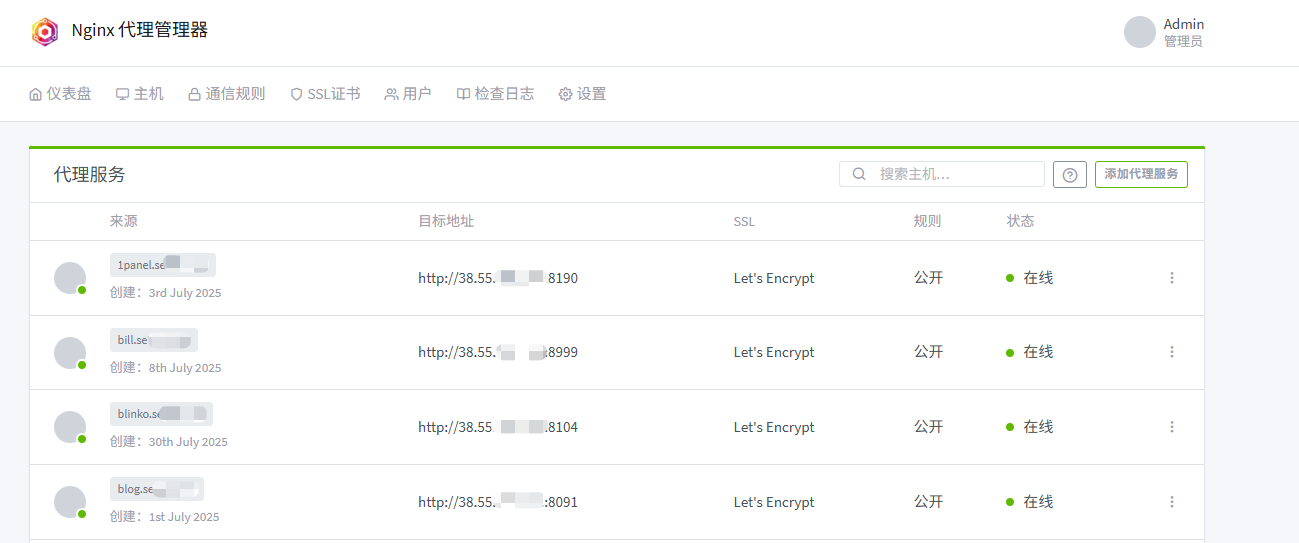Click the avatar icon for blinko host

point(70,427)
